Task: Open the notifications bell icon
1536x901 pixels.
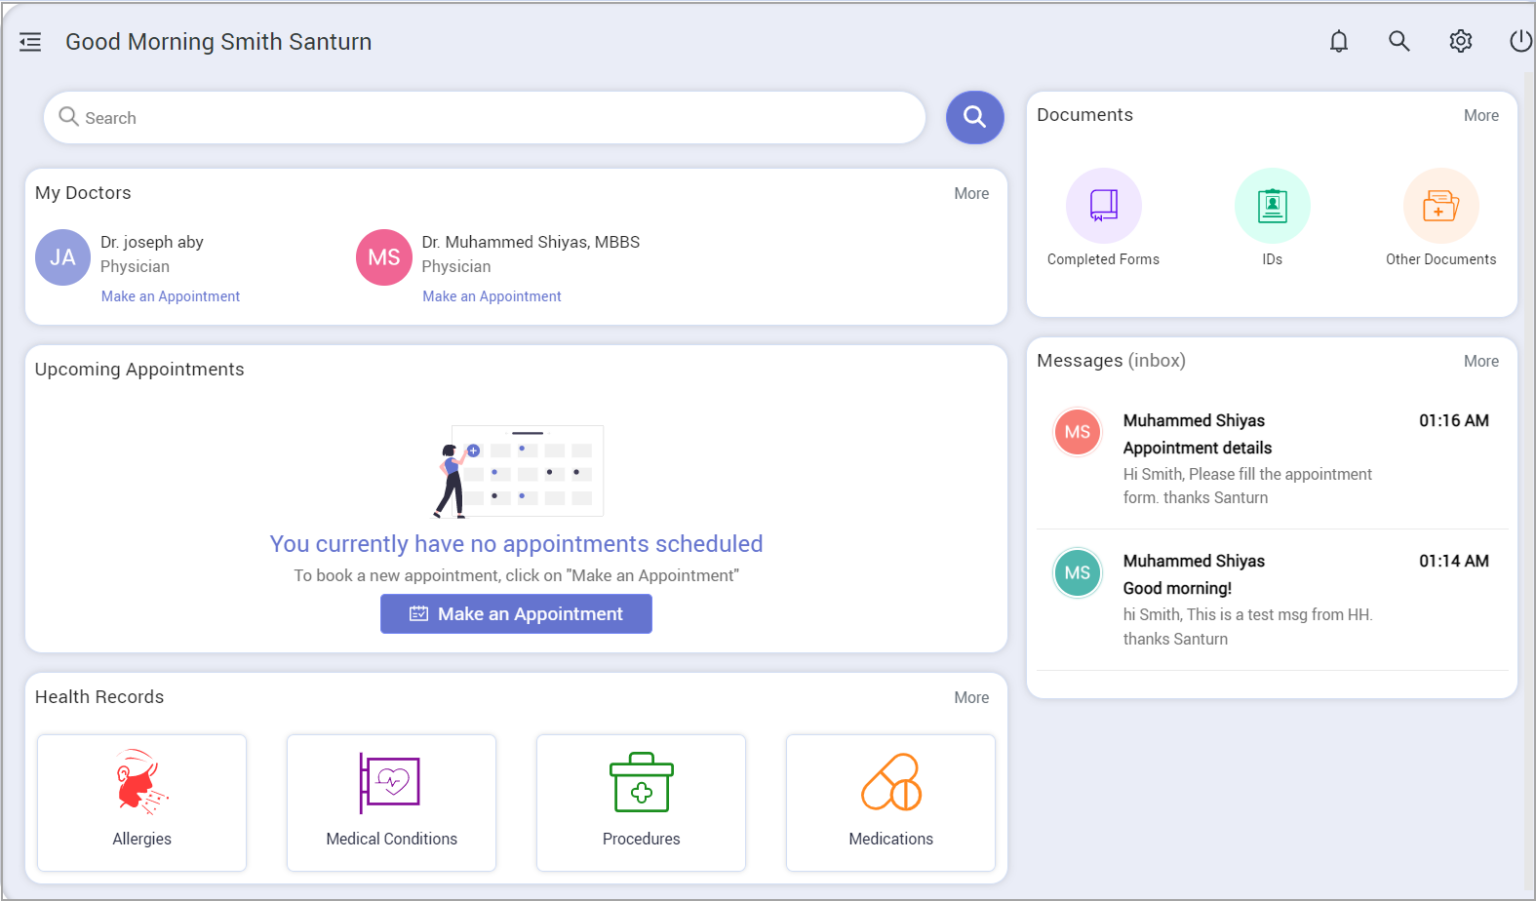Action: point(1339,41)
